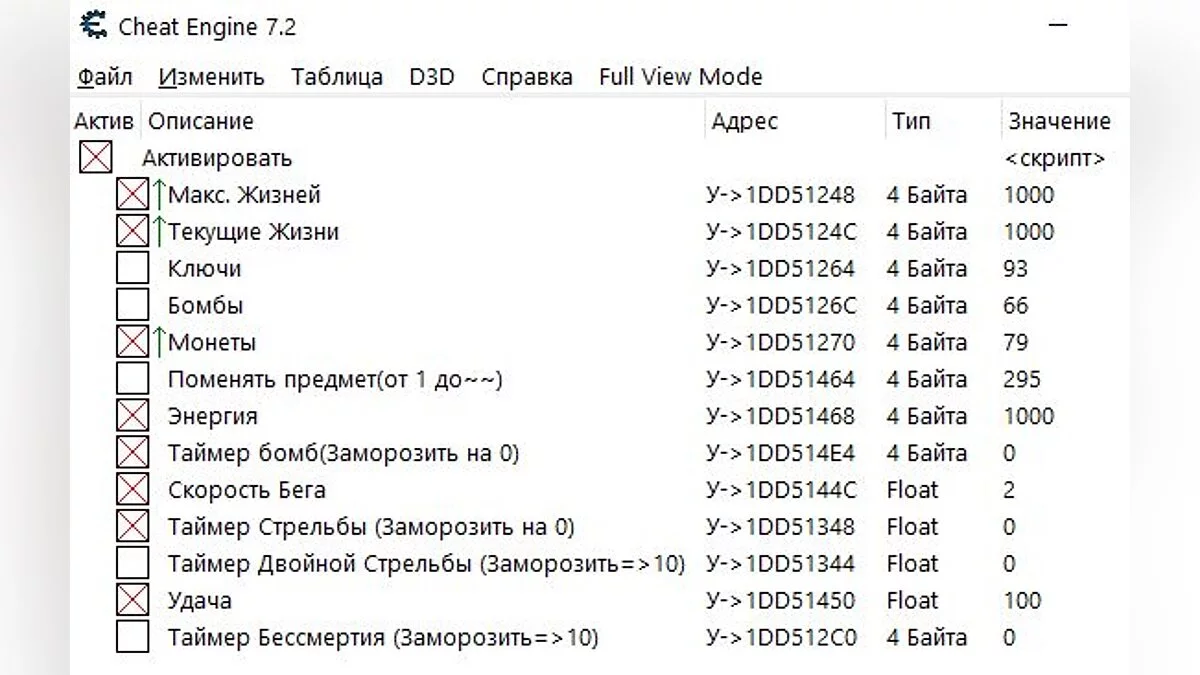Enable the Бомбы freeze checkbox

[132, 305]
